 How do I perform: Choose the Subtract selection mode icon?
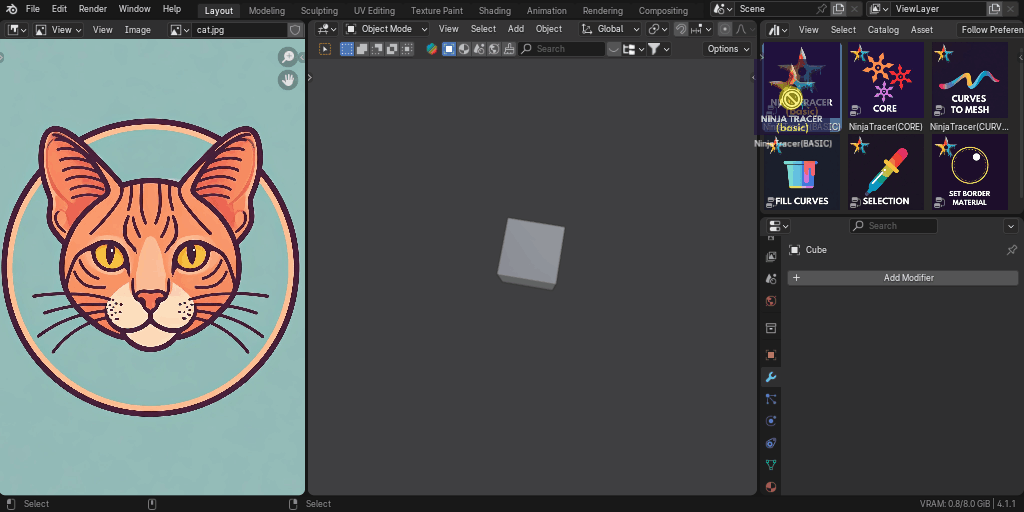(377, 49)
